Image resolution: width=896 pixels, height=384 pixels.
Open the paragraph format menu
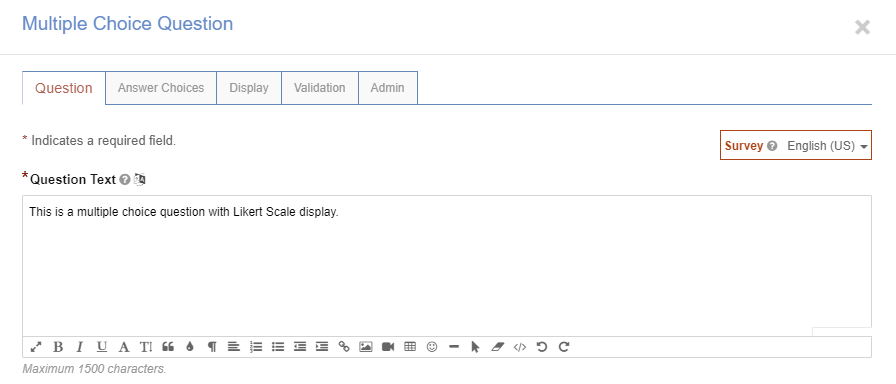point(212,347)
